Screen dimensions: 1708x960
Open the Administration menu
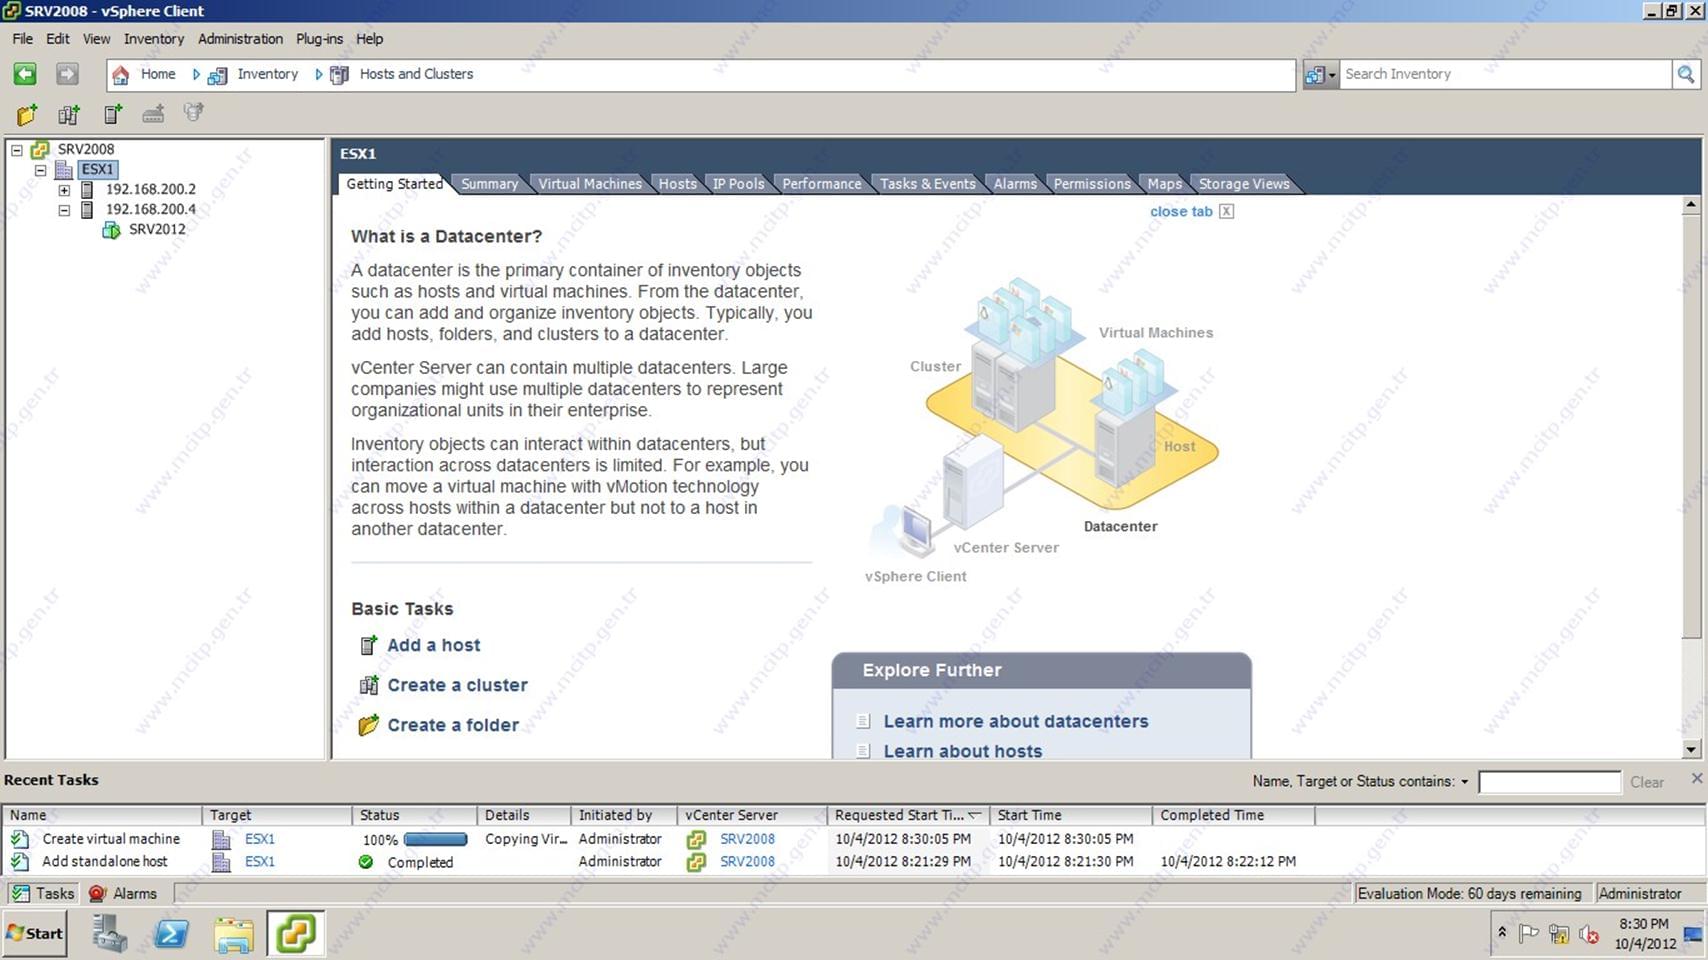pos(240,39)
